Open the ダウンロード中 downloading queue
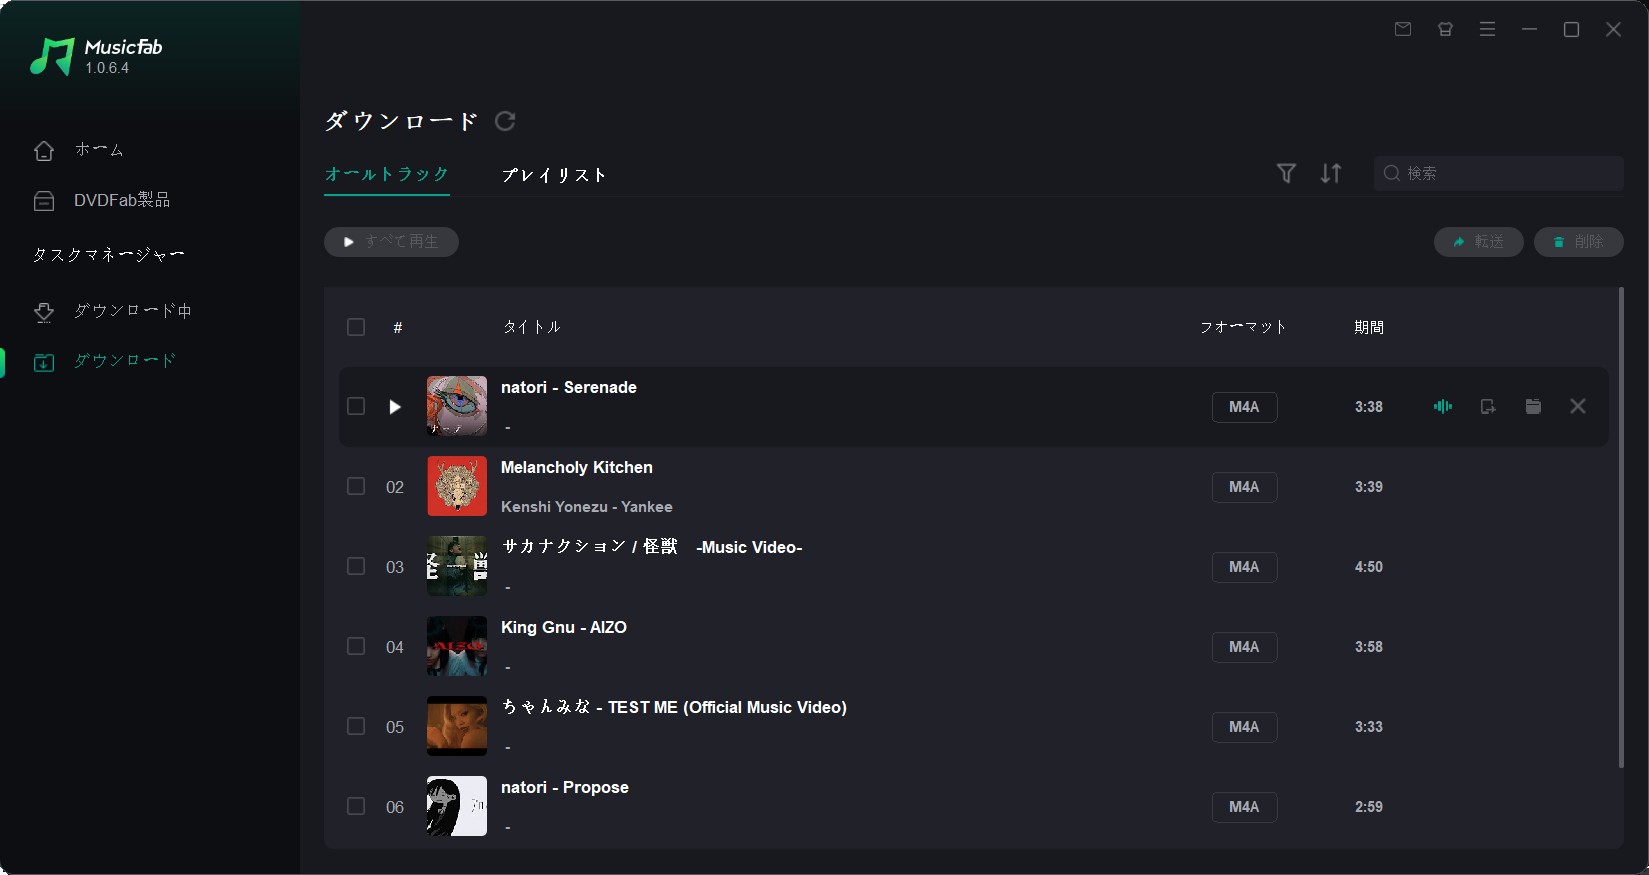 click(x=132, y=311)
